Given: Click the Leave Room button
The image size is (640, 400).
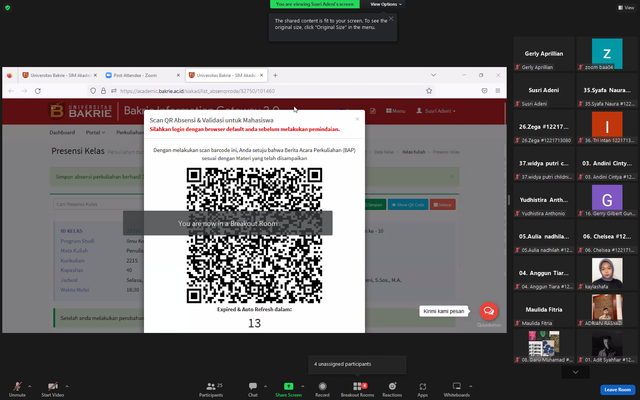Looking at the screenshot, I should pos(617,389).
